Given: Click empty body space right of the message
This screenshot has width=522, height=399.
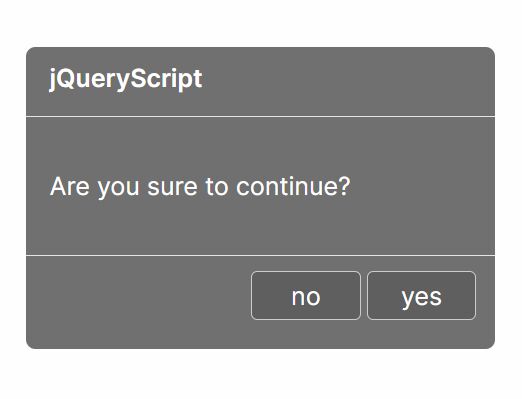Looking at the screenshot, I should pyautogui.click(x=422, y=187).
